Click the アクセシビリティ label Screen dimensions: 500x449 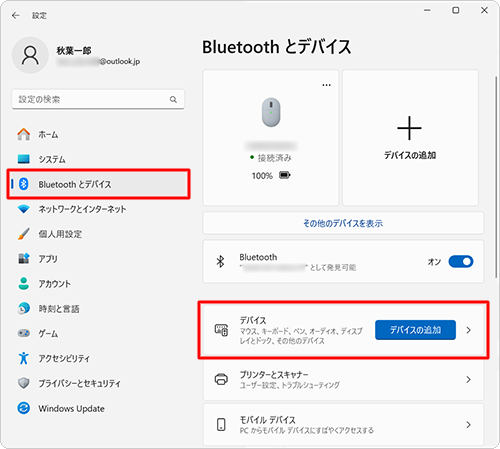click(x=64, y=358)
